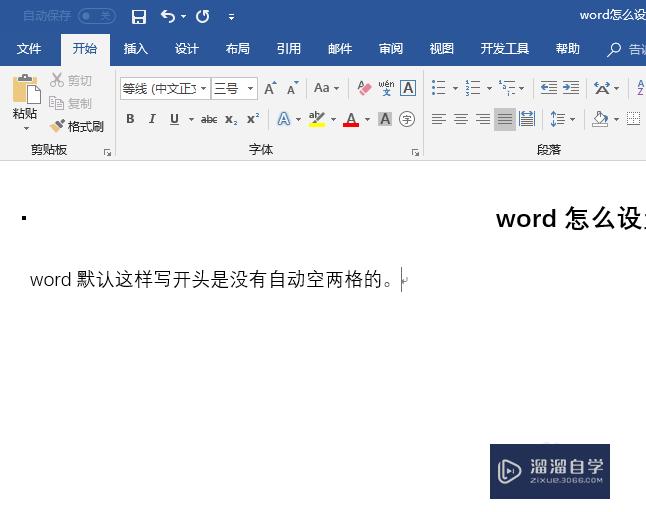646x512 pixels.
Task: Click Enclose Characters circled 字 icon
Action: click(x=407, y=119)
